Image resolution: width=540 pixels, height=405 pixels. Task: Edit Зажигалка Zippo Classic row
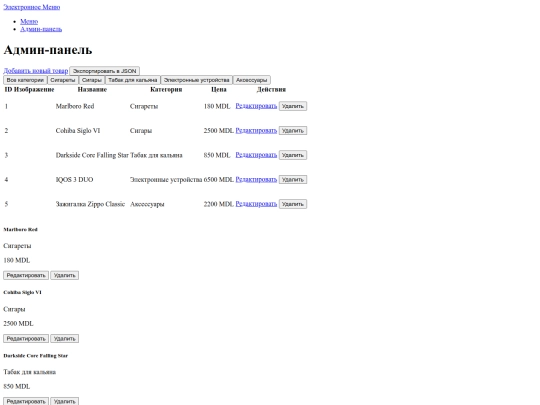coord(256,204)
